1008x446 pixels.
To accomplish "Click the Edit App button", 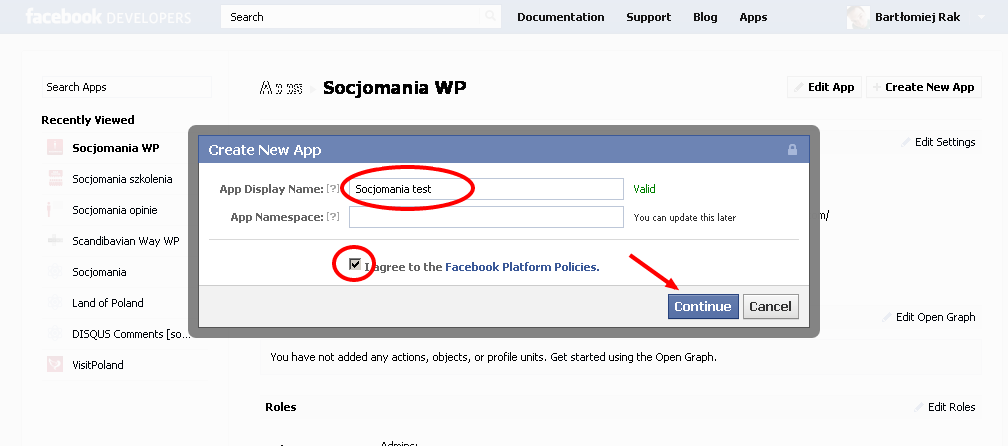I will [824, 87].
